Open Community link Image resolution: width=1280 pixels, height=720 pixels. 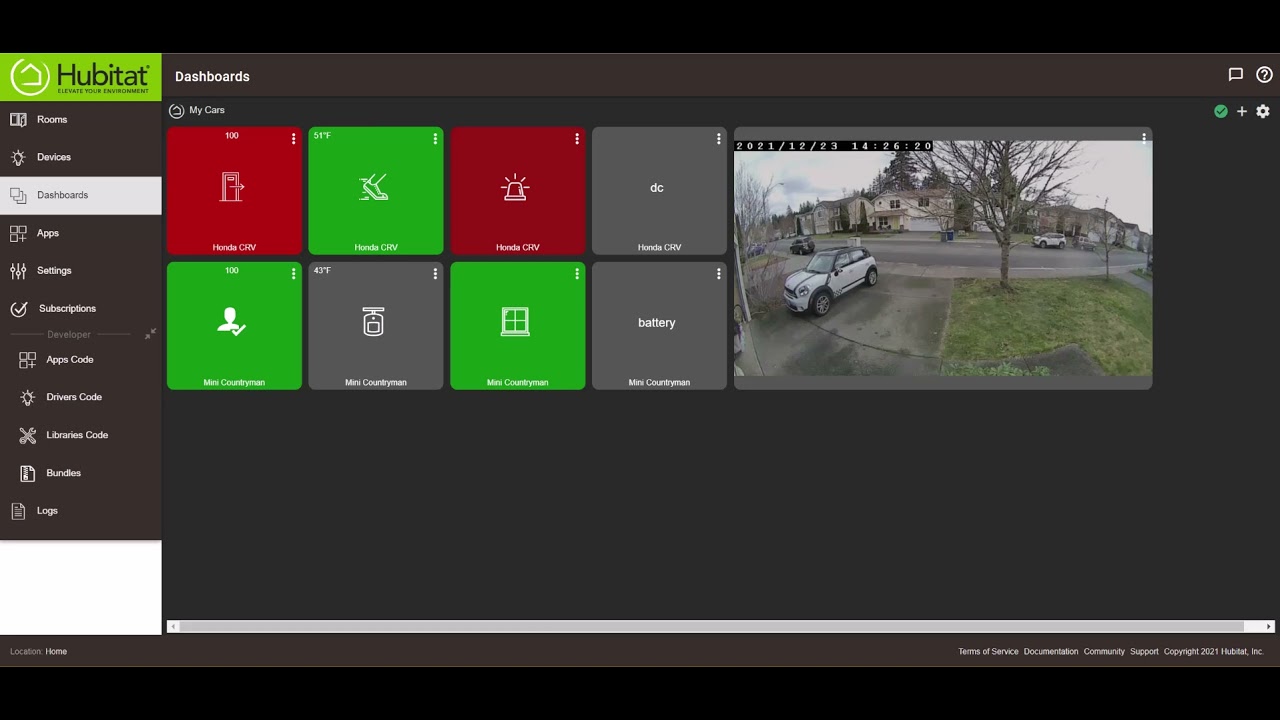pyautogui.click(x=1104, y=652)
